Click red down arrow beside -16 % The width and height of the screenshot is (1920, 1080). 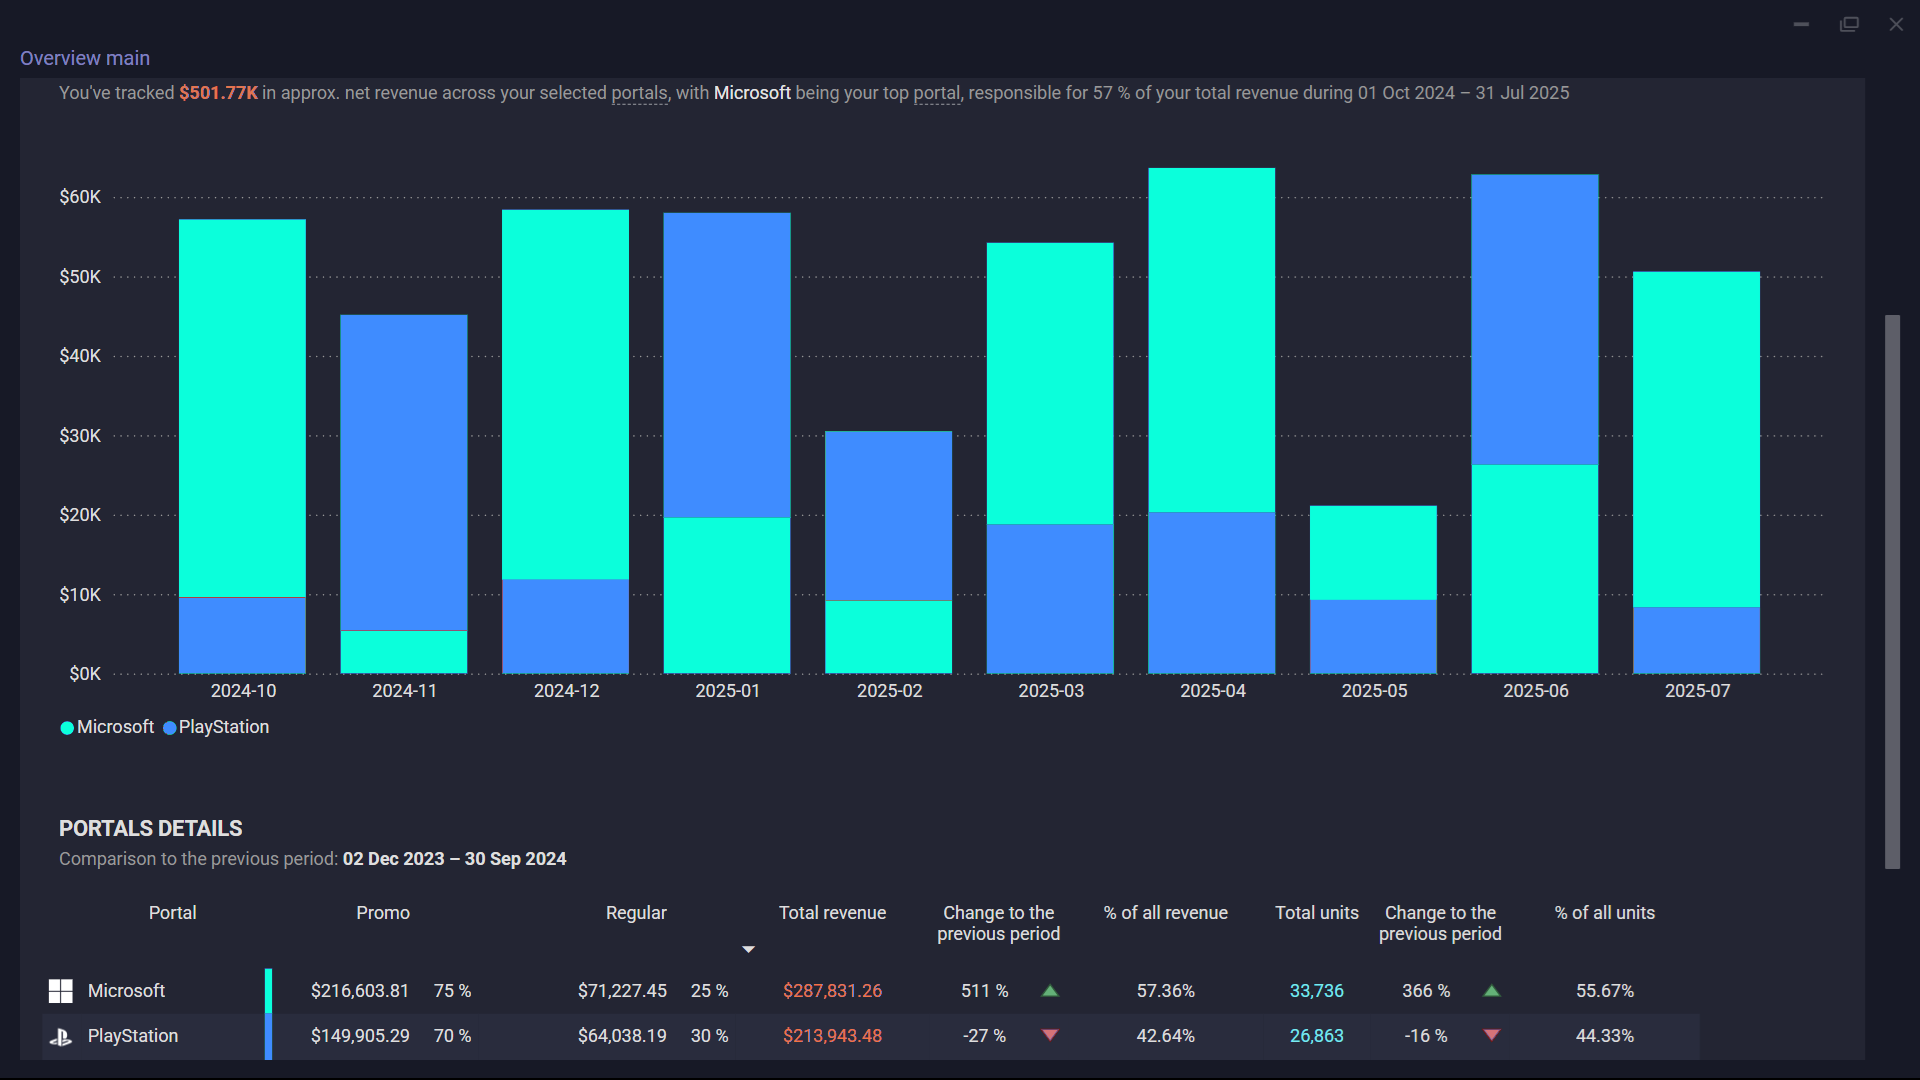pyautogui.click(x=1491, y=1035)
